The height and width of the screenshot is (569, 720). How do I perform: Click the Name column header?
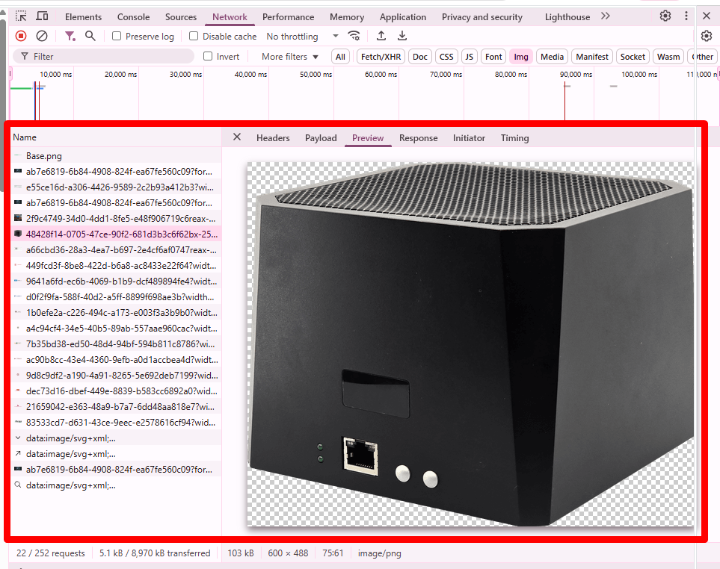click(x=116, y=137)
